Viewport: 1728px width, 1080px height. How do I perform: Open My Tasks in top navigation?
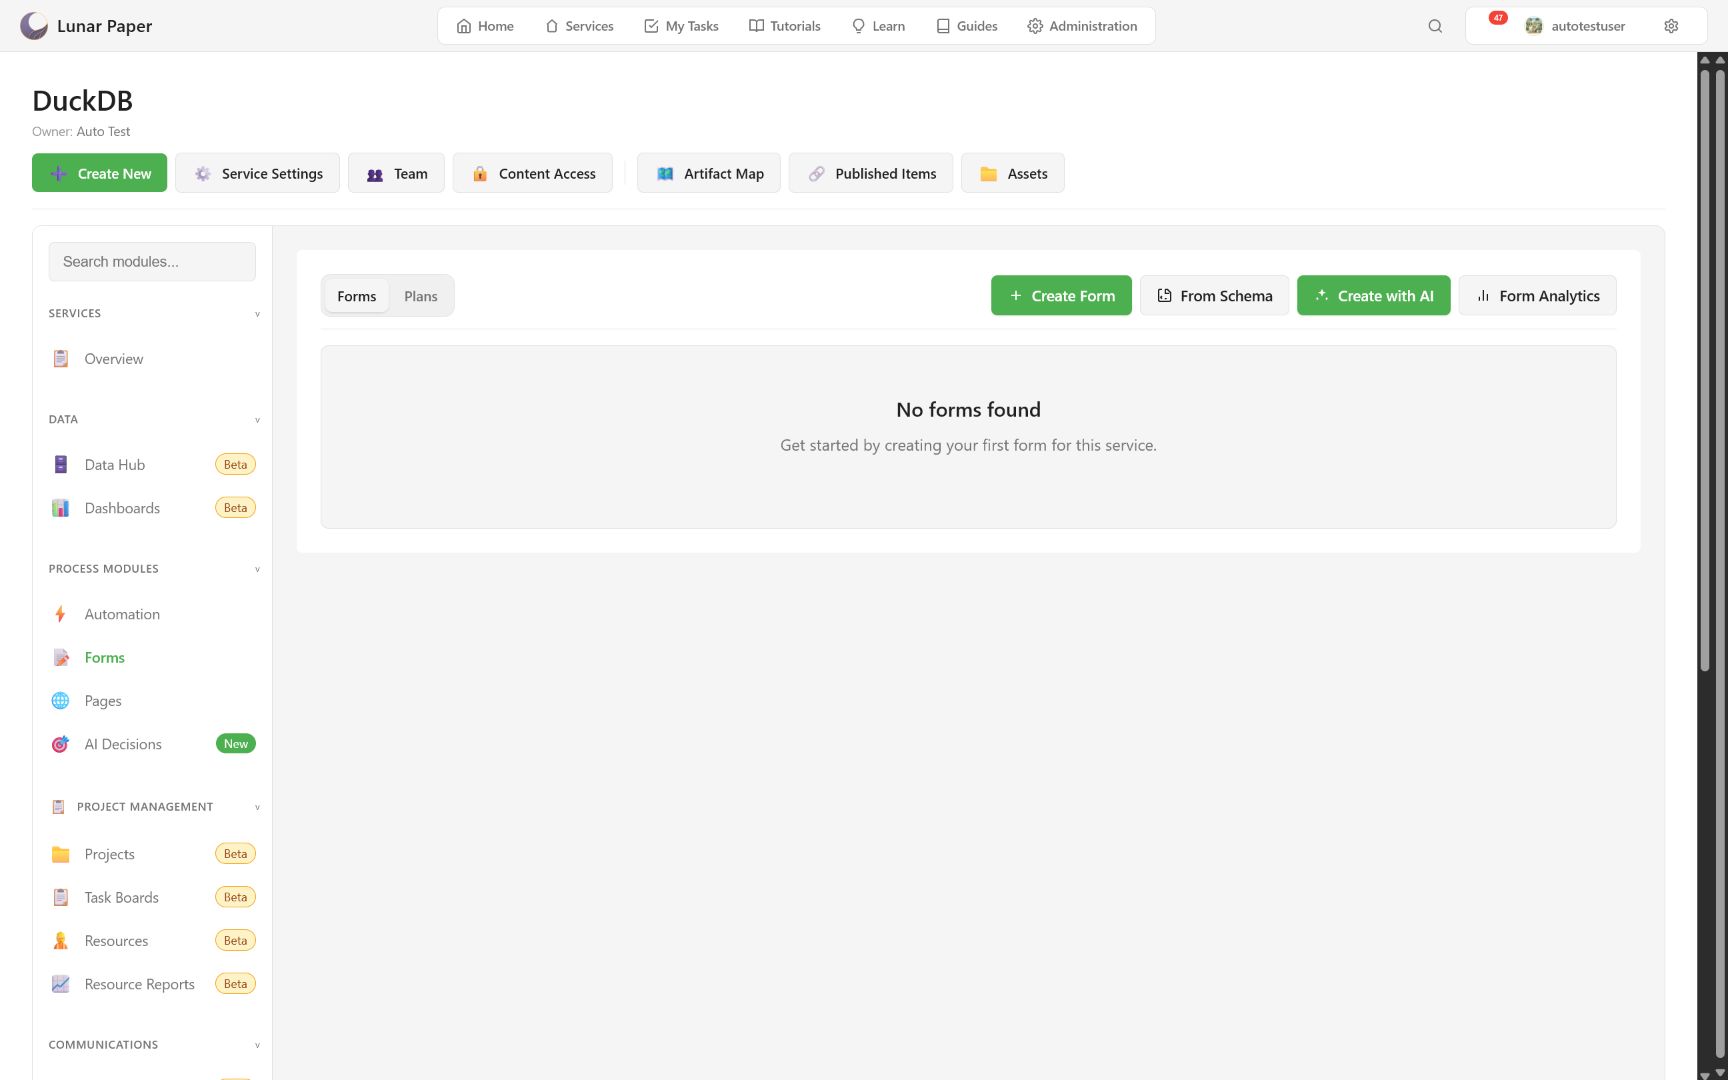coord(681,26)
